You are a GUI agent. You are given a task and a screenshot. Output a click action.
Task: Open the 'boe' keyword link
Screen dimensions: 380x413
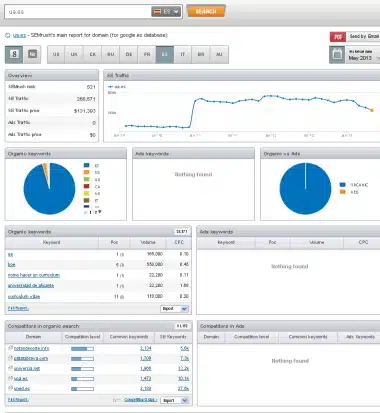tap(11, 265)
